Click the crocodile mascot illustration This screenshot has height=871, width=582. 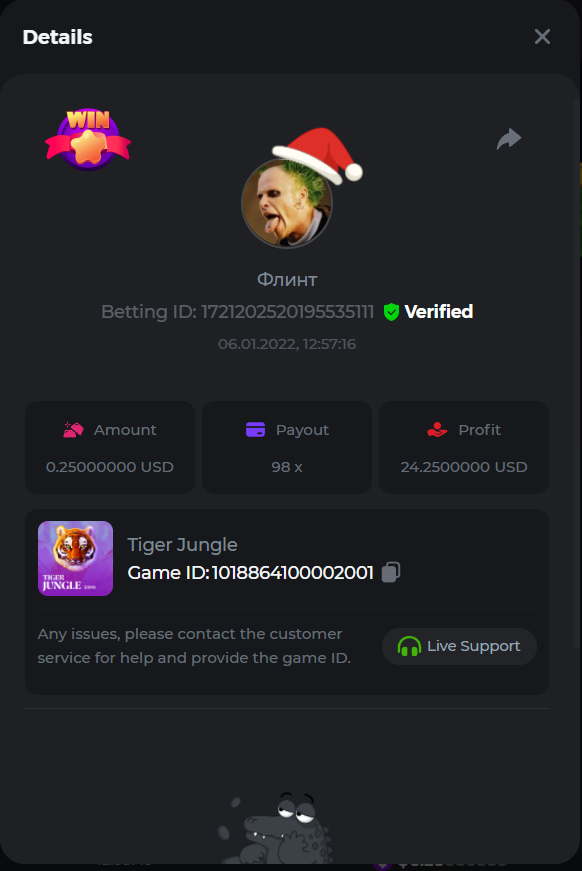click(x=276, y=828)
